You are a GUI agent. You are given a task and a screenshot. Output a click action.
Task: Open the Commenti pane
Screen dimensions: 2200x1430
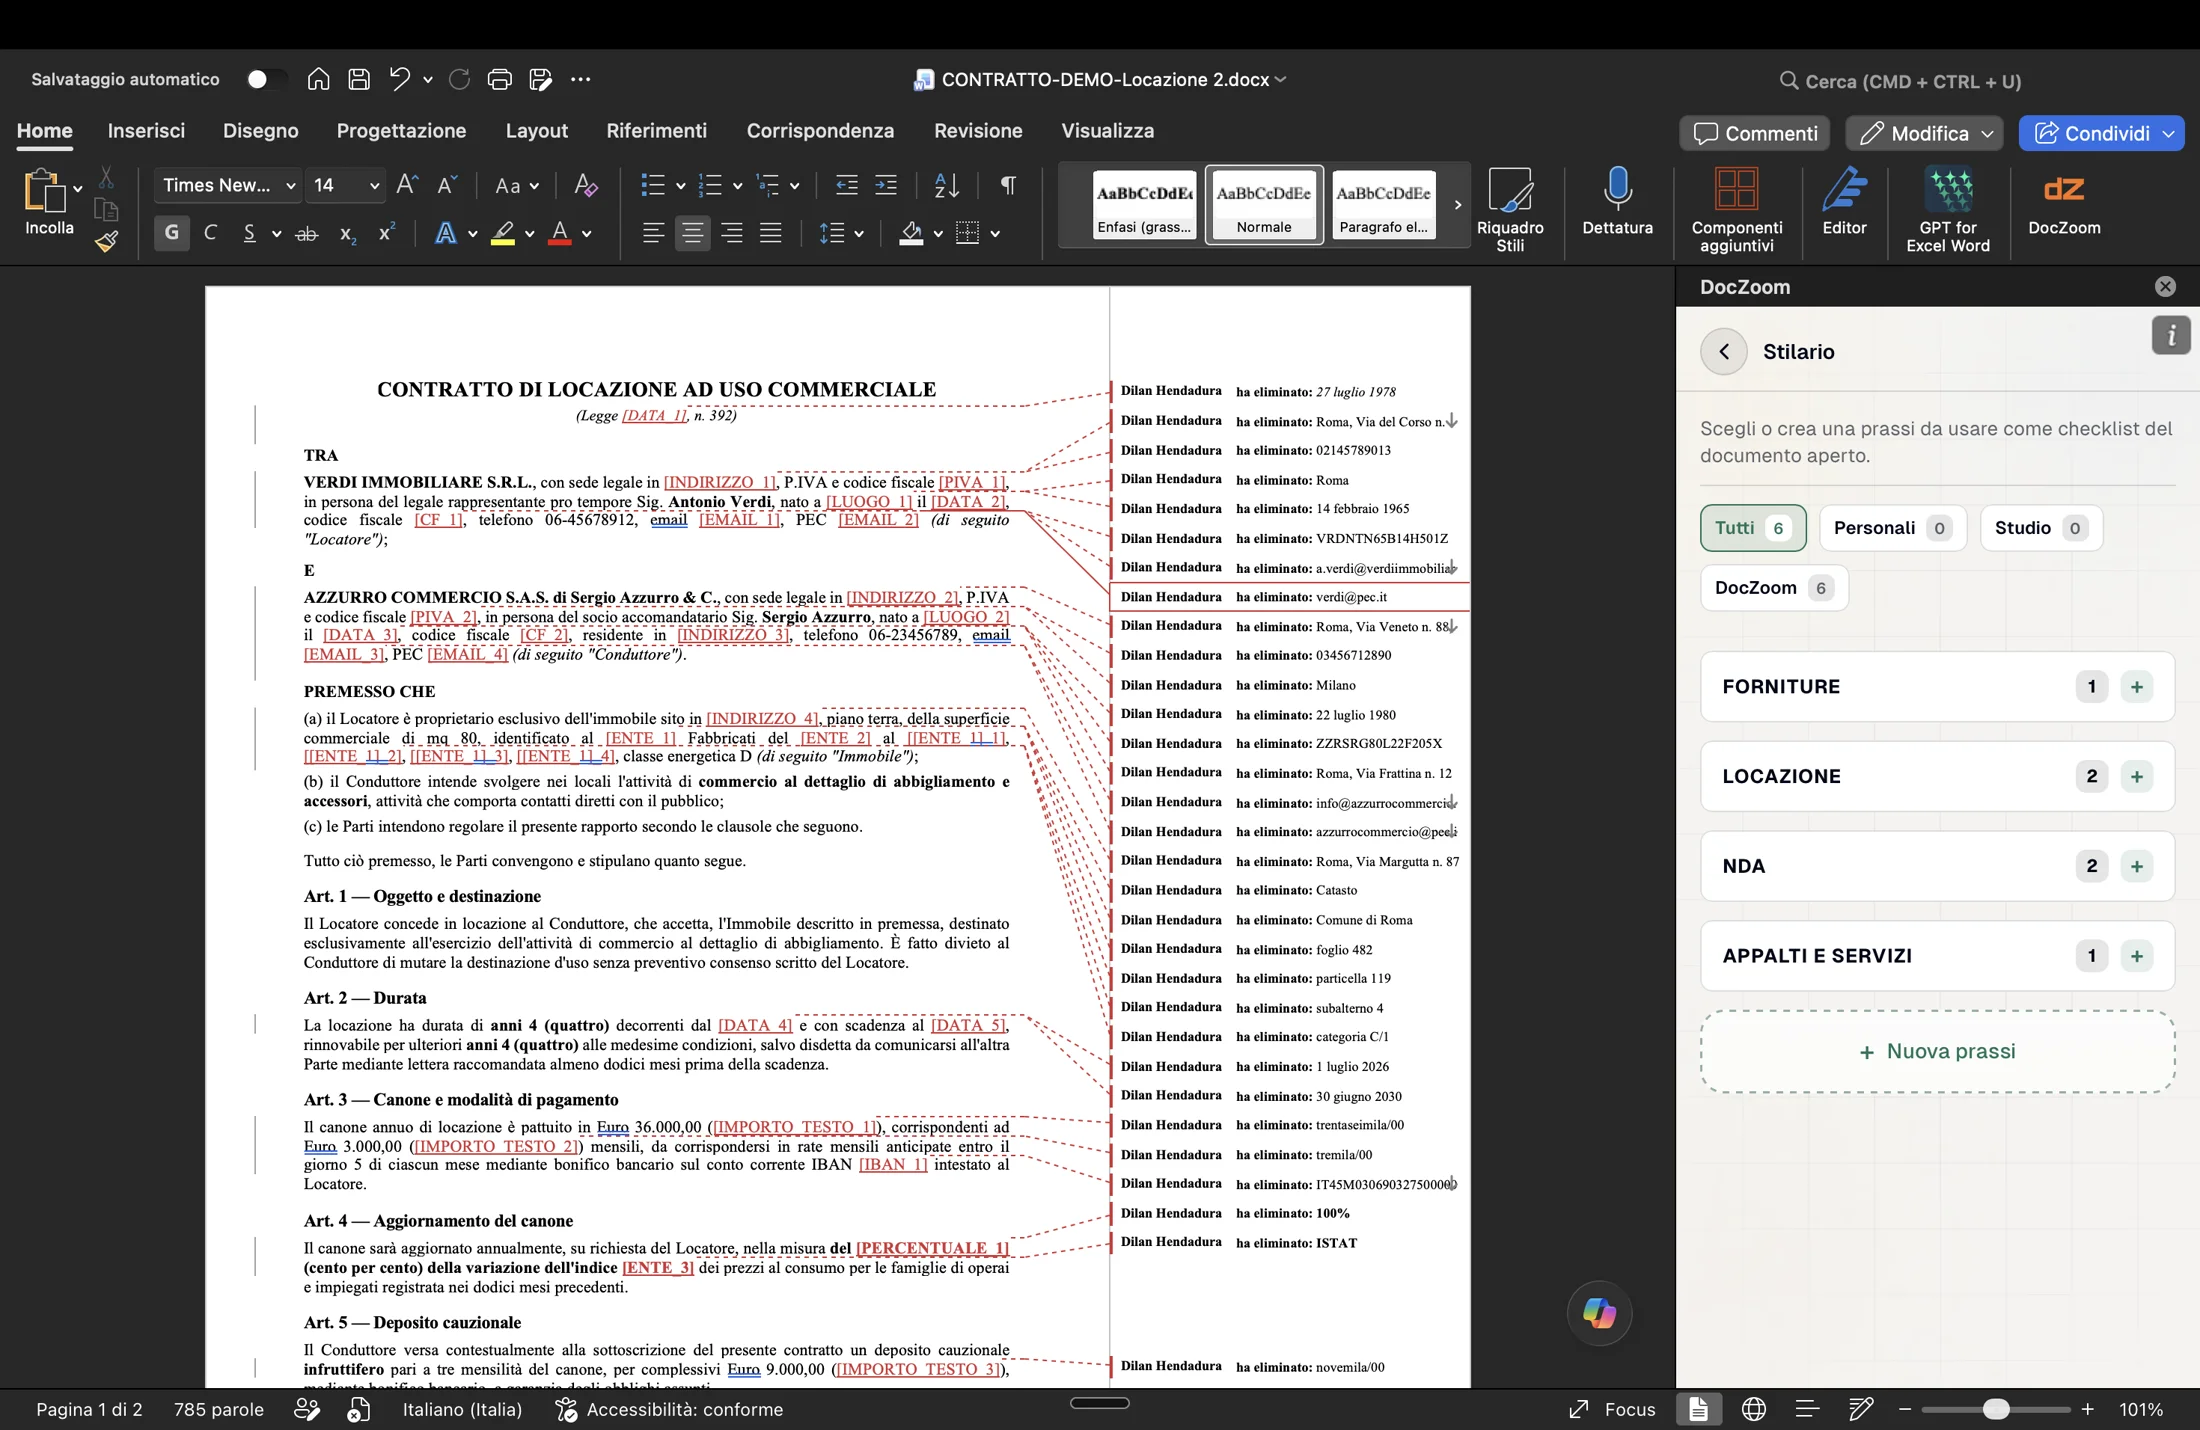pyautogui.click(x=1755, y=134)
